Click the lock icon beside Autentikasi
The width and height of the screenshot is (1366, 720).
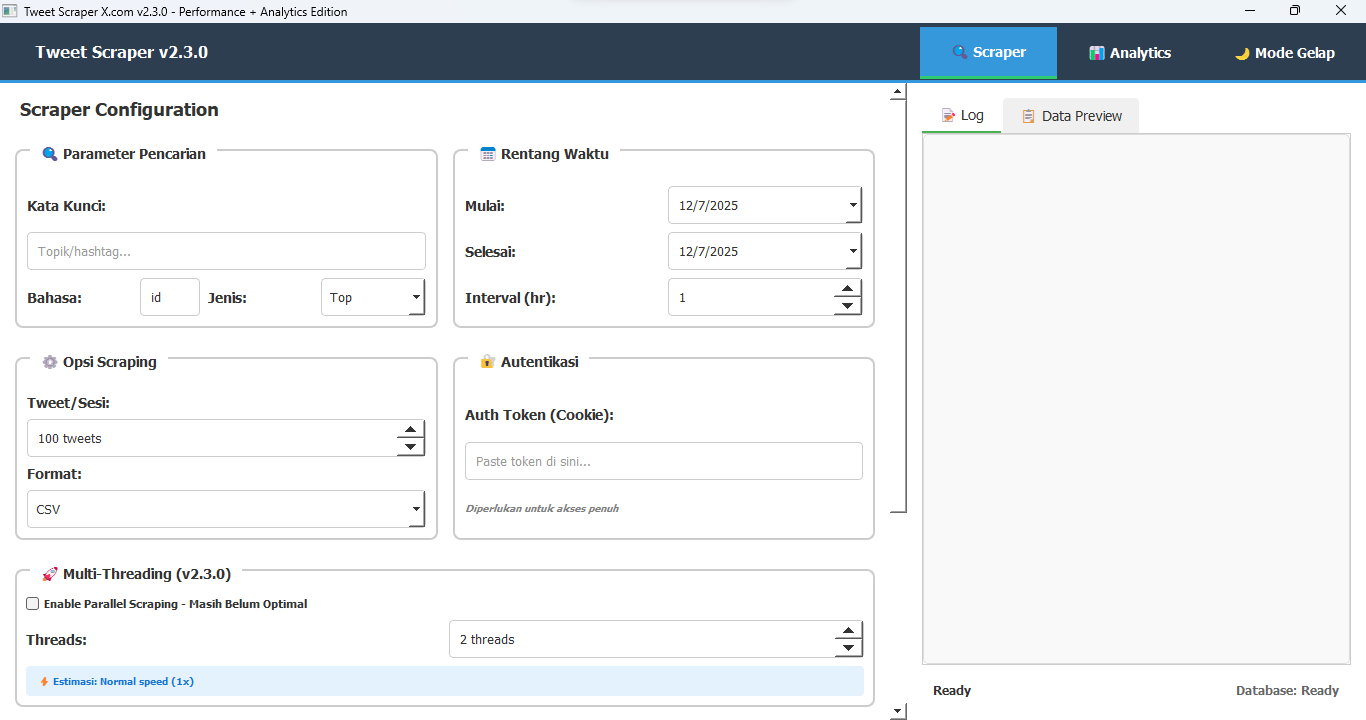click(x=488, y=362)
